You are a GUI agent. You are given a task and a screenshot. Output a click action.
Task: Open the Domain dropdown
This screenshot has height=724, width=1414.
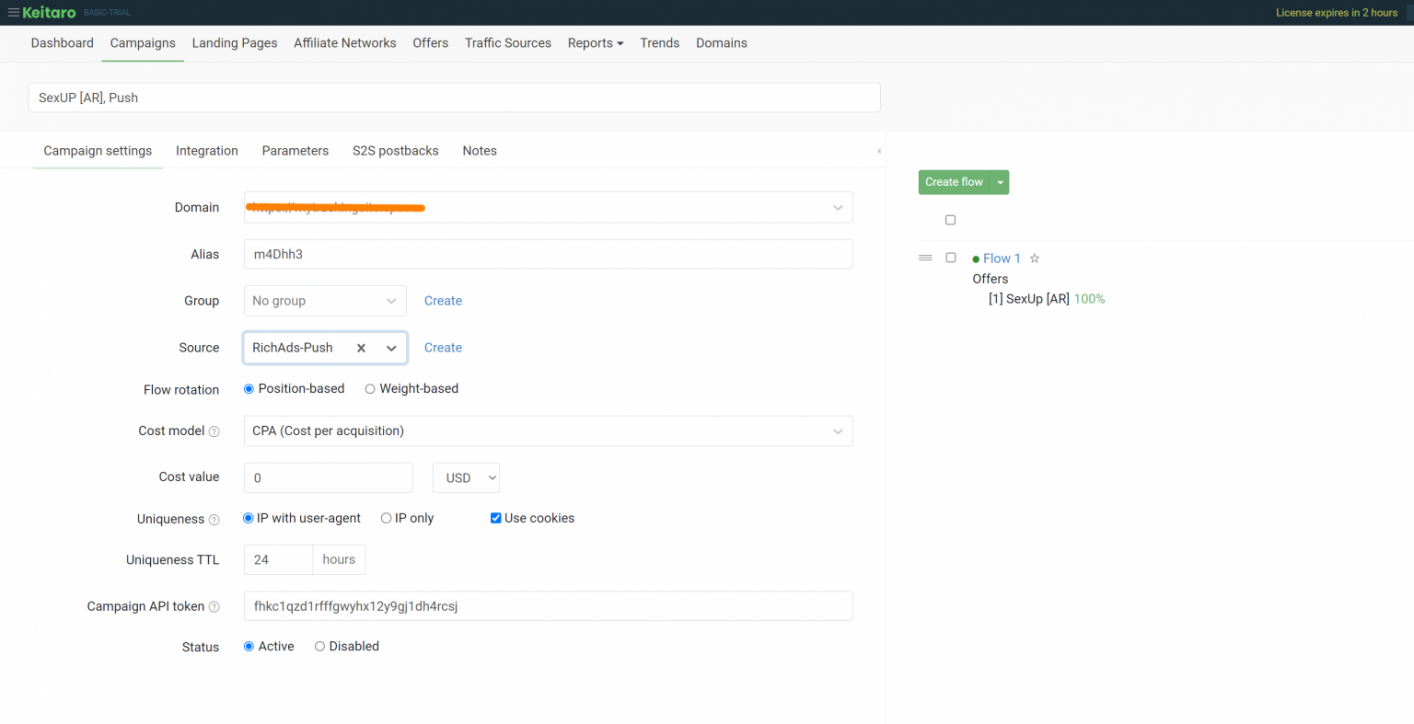click(548, 207)
